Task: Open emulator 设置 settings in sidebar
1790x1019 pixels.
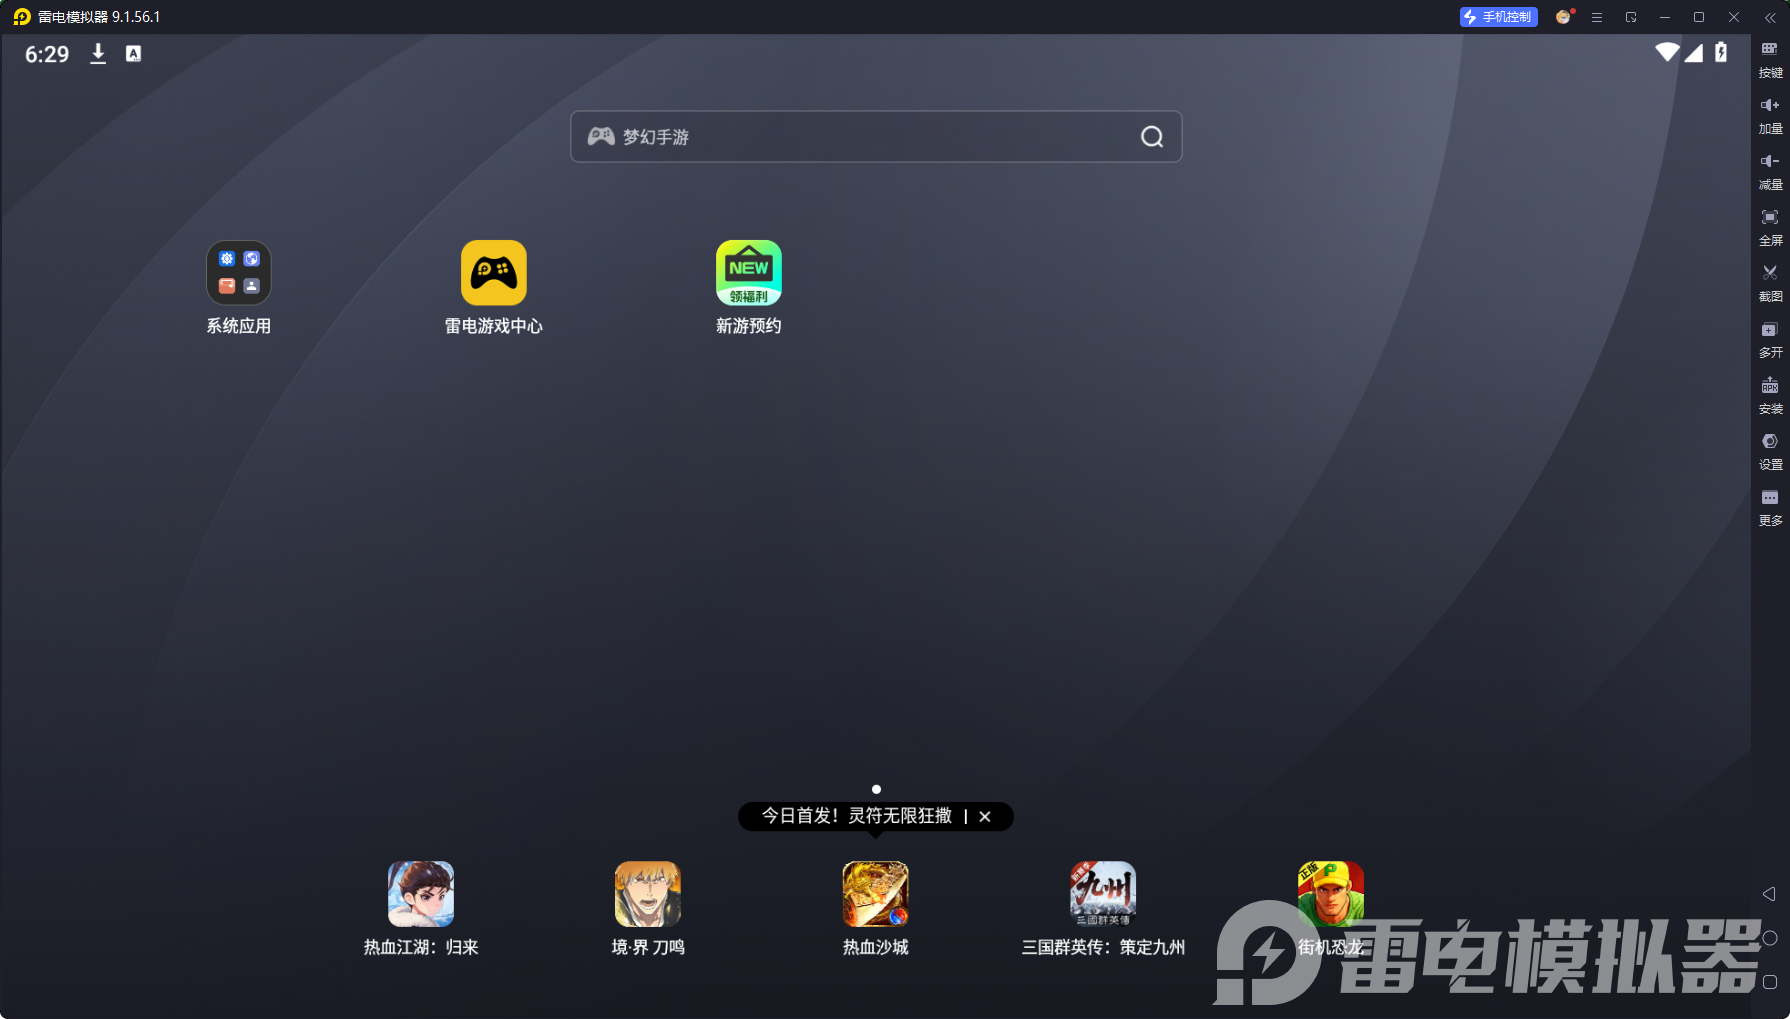Action: click(1770, 450)
